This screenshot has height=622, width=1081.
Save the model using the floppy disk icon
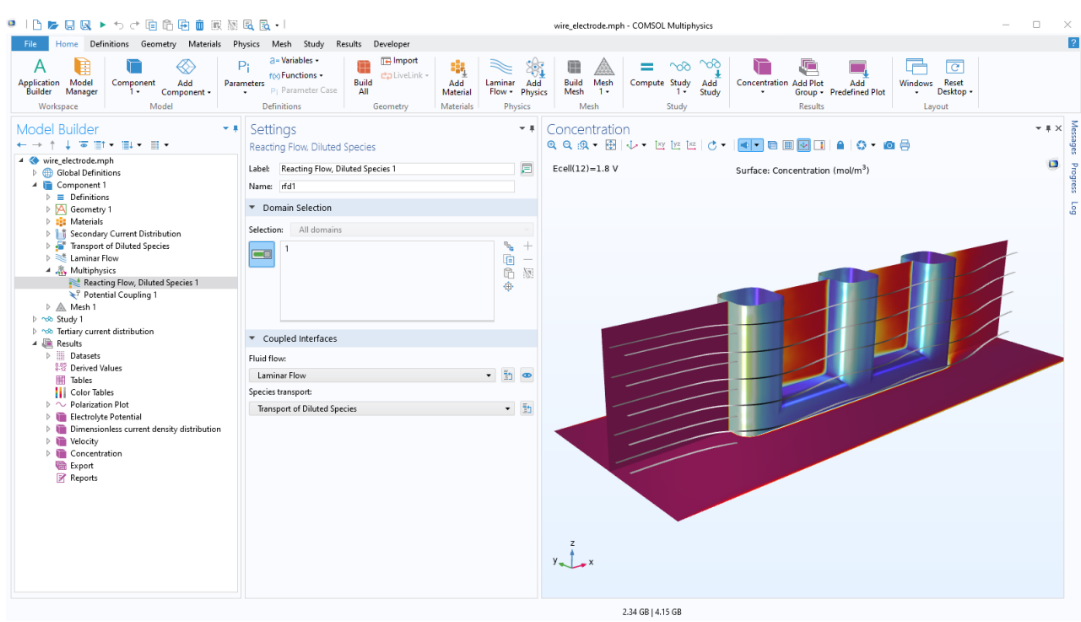(70, 26)
